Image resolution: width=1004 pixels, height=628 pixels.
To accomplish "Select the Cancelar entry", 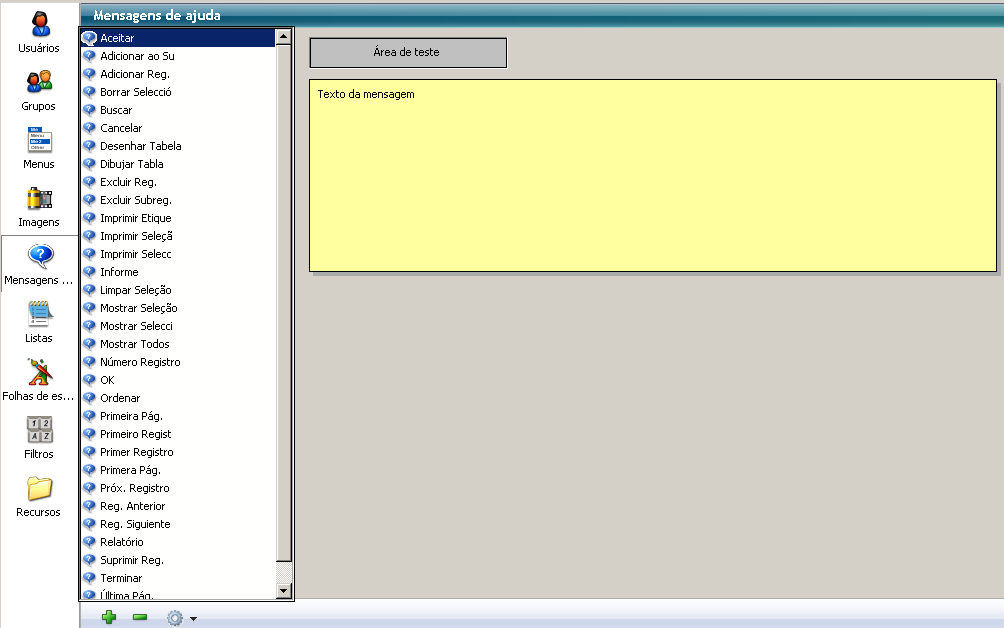I will coord(178,128).
